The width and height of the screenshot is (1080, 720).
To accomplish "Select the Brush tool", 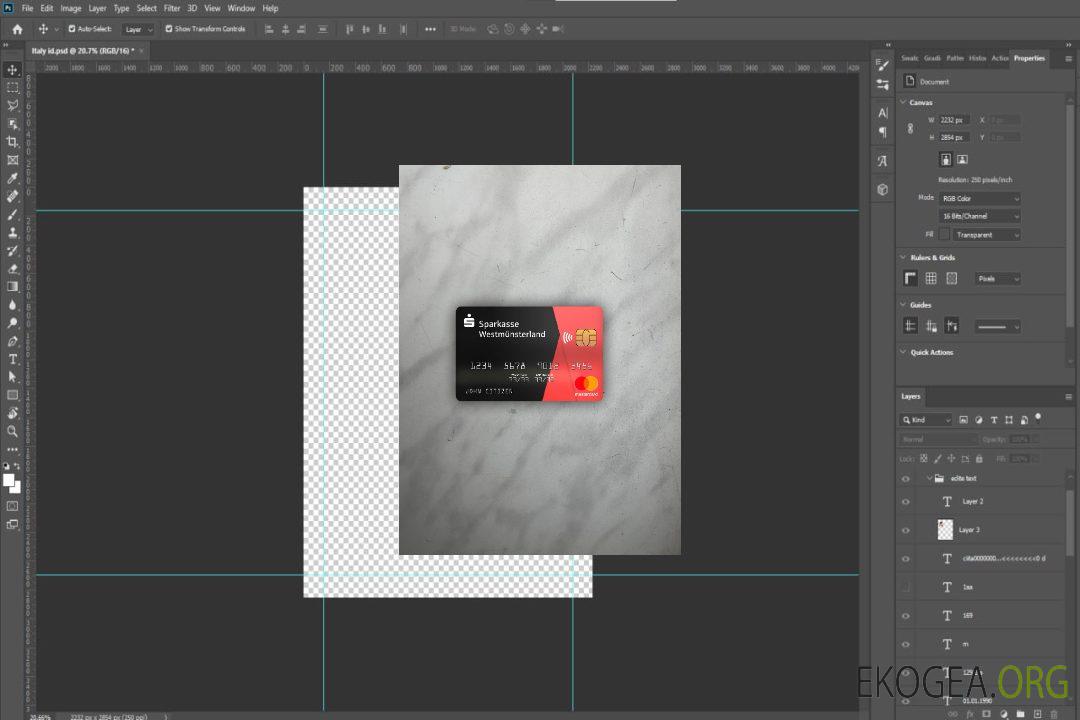I will point(12,214).
